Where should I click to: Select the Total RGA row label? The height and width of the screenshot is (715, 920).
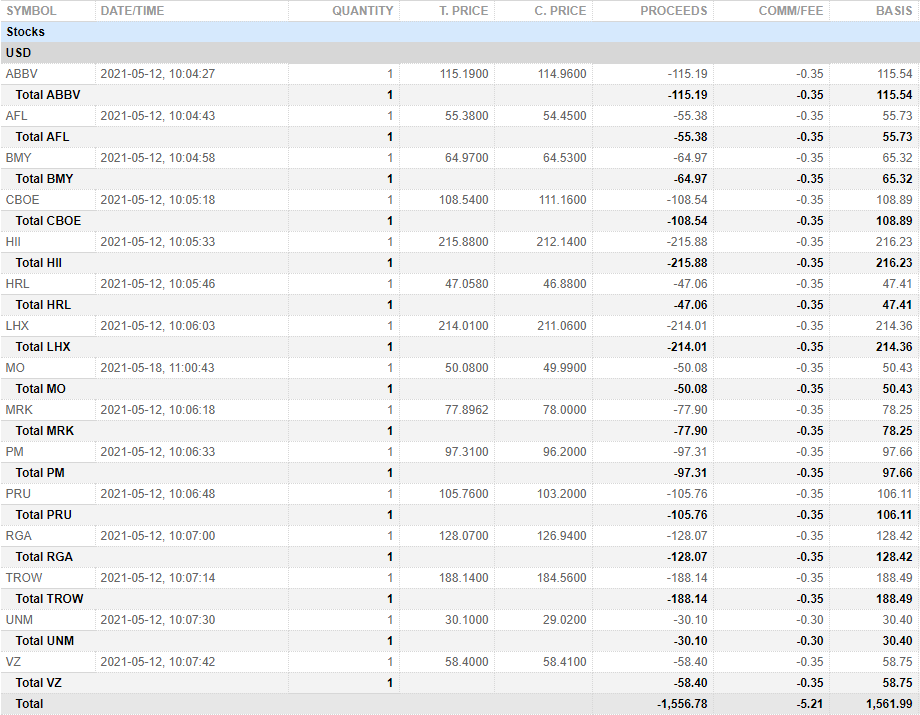[x=44, y=557]
